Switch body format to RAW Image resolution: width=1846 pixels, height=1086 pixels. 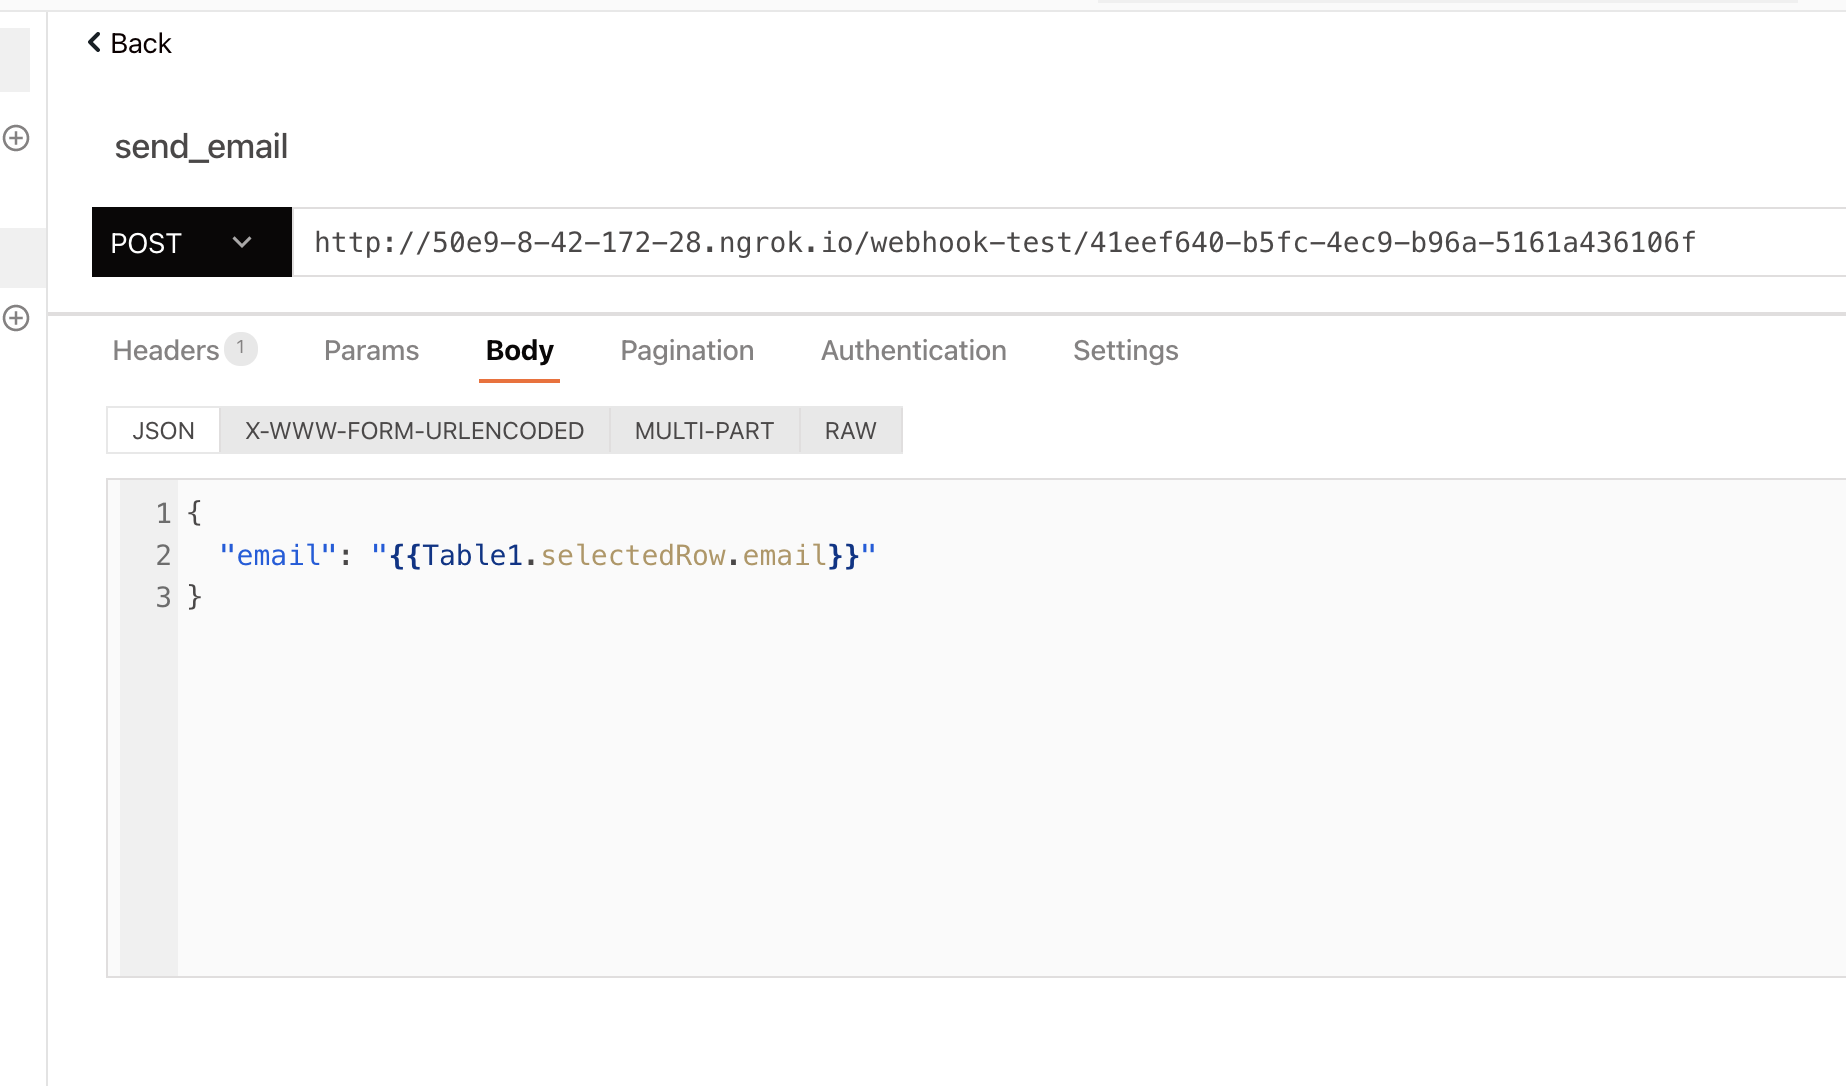pos(850,430)
